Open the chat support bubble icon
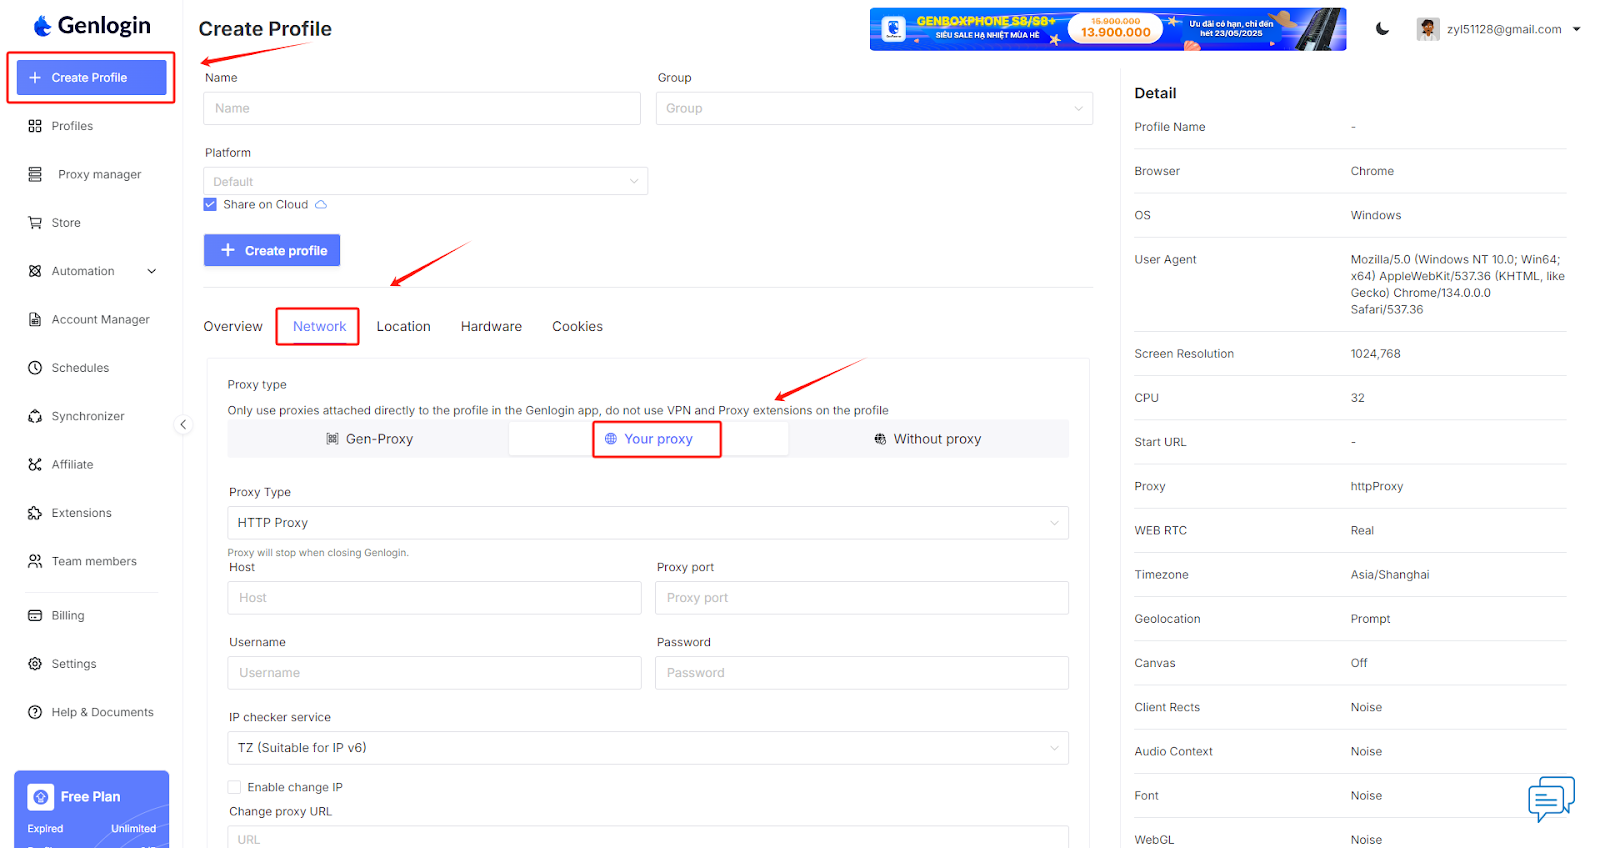This screenshot has width=1600, height=848. click(1551, 798)
